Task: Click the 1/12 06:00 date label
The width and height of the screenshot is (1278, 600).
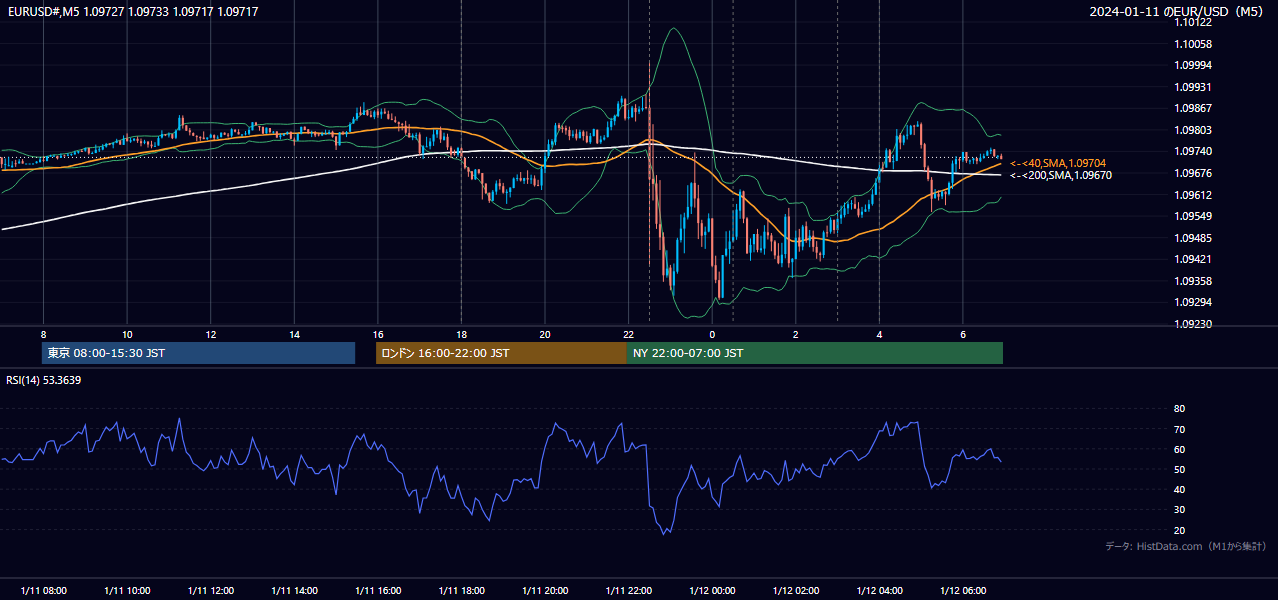Action: click(963, 591)
